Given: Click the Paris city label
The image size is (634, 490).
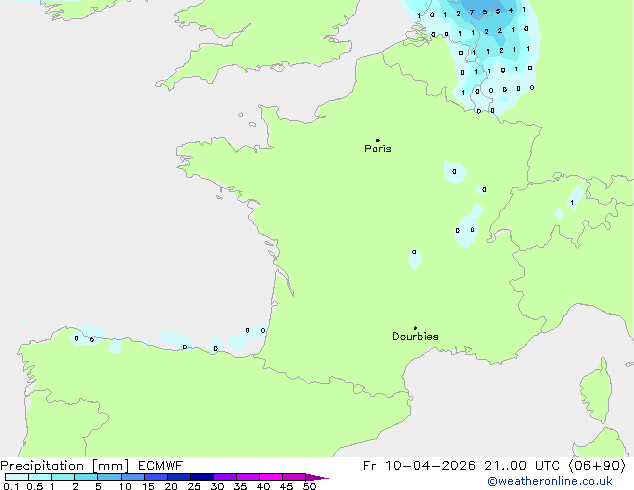Looking at the screenshot, I should (378, 149).
